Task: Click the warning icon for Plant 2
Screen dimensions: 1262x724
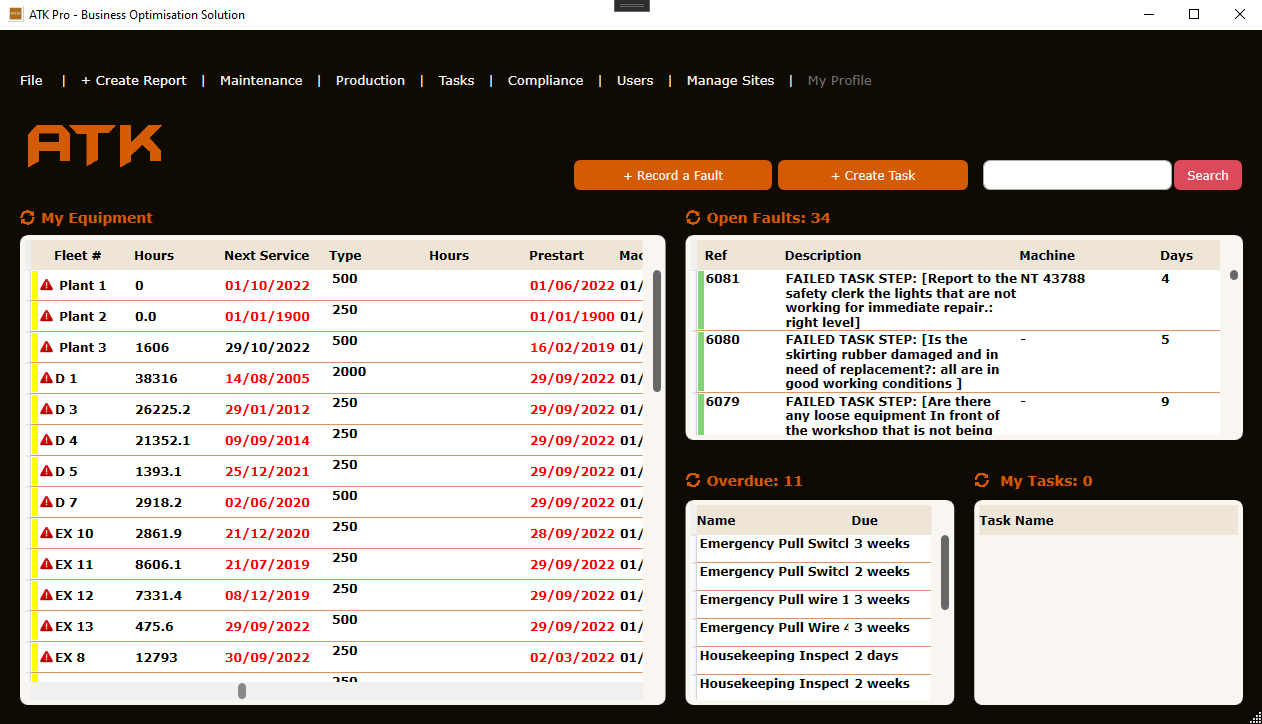Action: [46, 316]
